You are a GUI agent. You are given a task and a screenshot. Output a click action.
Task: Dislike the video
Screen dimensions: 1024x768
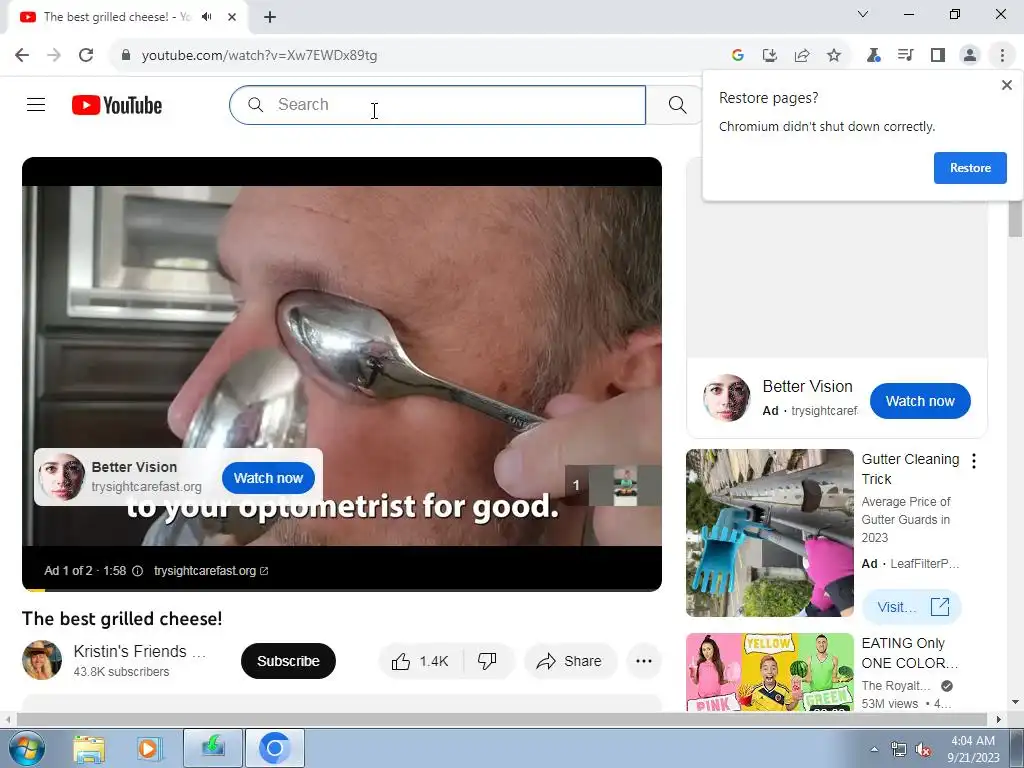pos(487,662)
